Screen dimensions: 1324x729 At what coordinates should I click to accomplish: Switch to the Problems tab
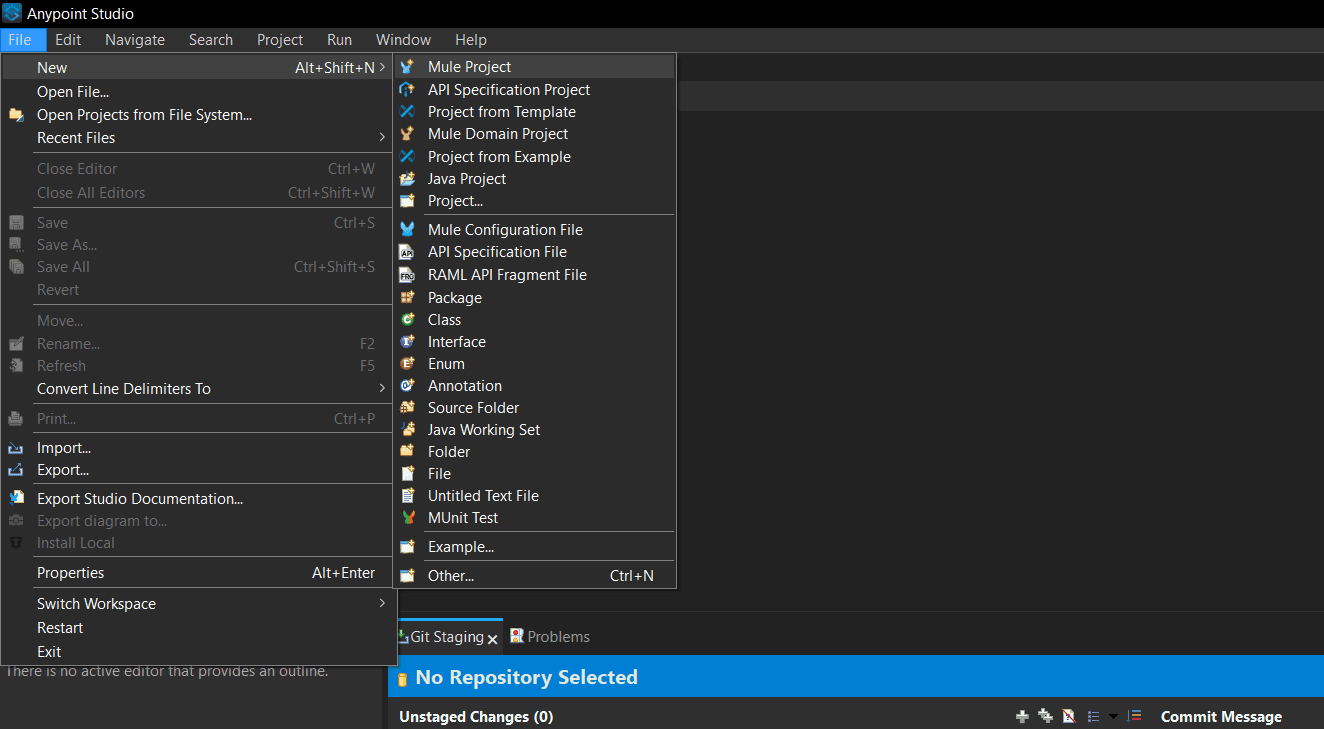[x=550, y=637]
